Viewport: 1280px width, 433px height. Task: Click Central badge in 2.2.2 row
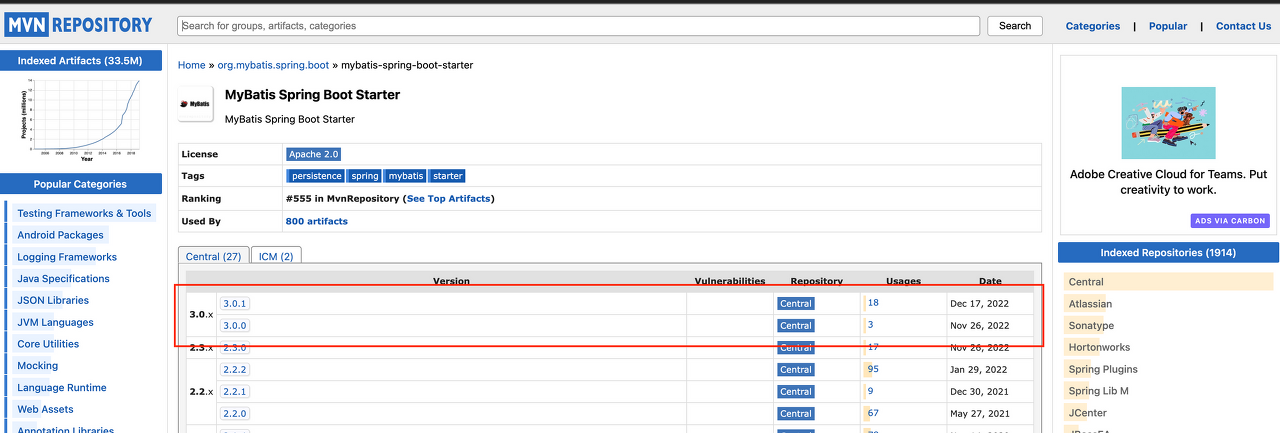point(796,369)
